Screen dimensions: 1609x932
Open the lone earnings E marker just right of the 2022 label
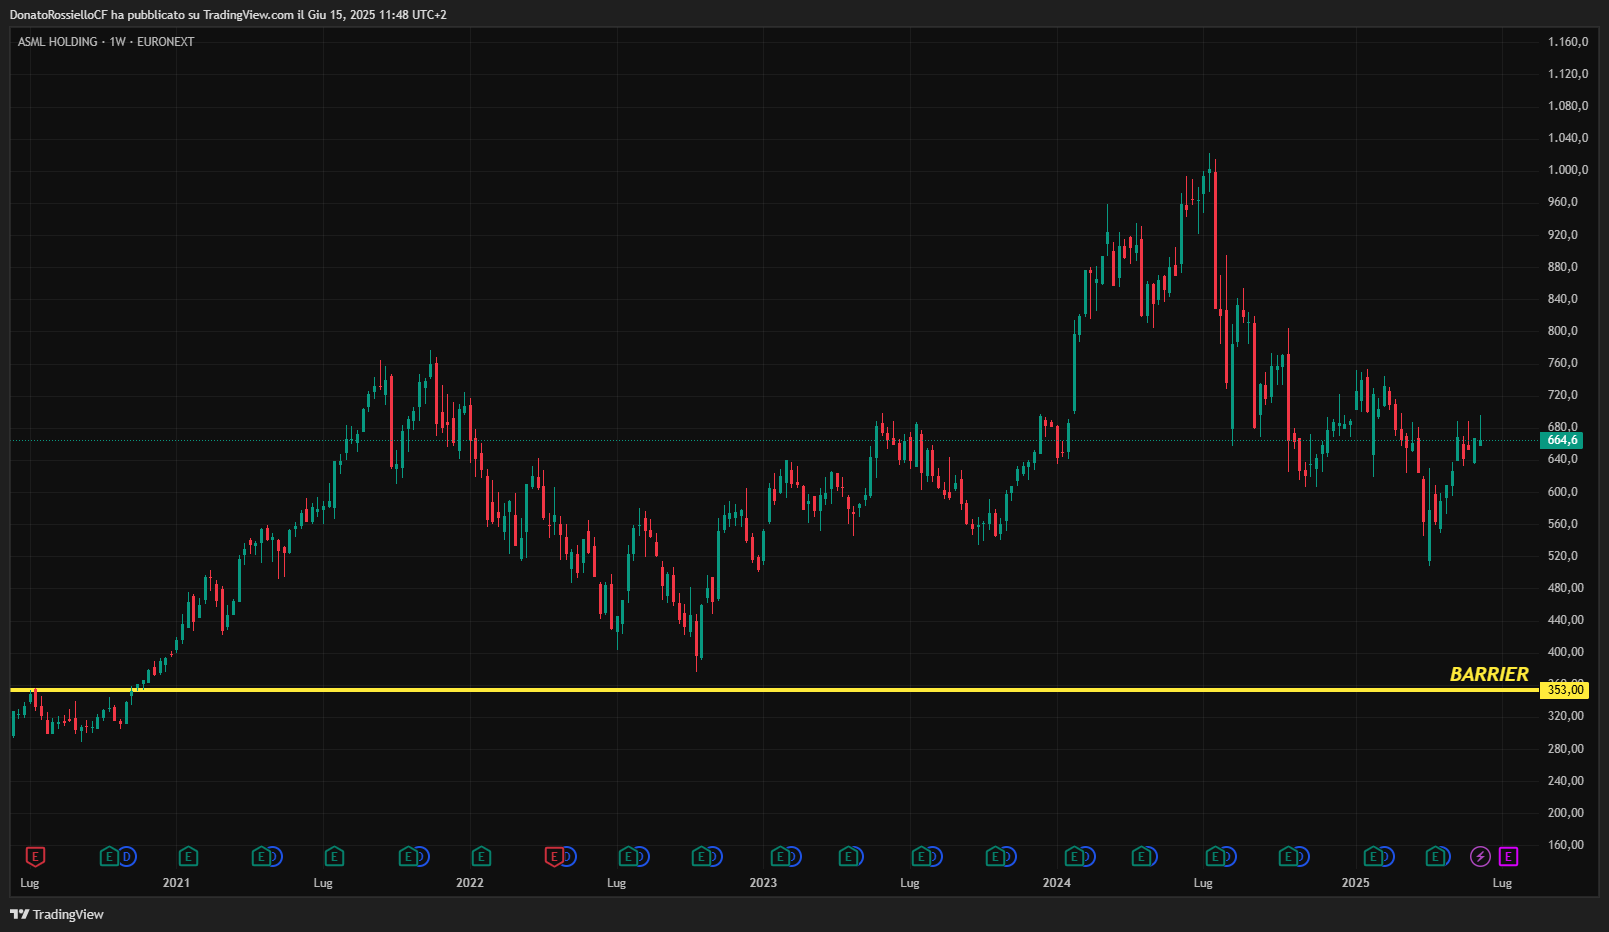coord(481,856)
